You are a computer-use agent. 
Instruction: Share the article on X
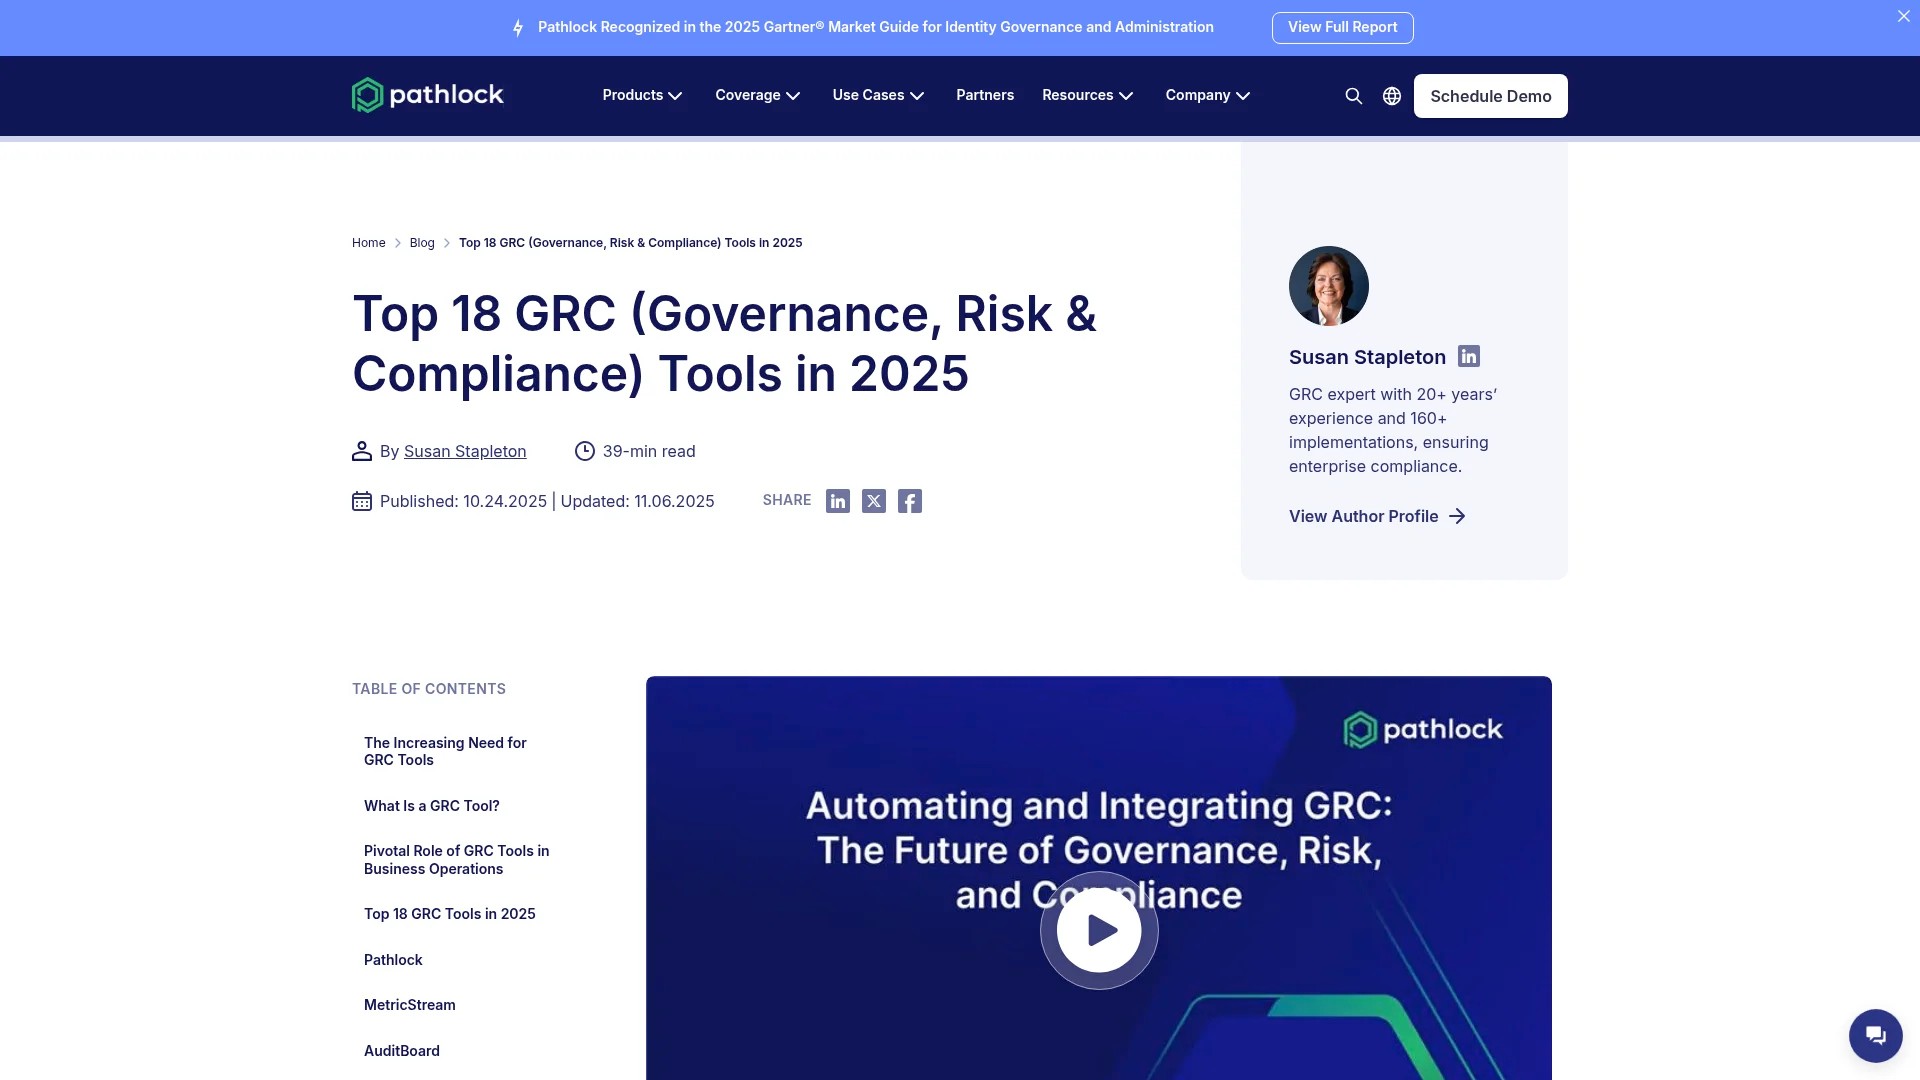(x=874, y=501)
